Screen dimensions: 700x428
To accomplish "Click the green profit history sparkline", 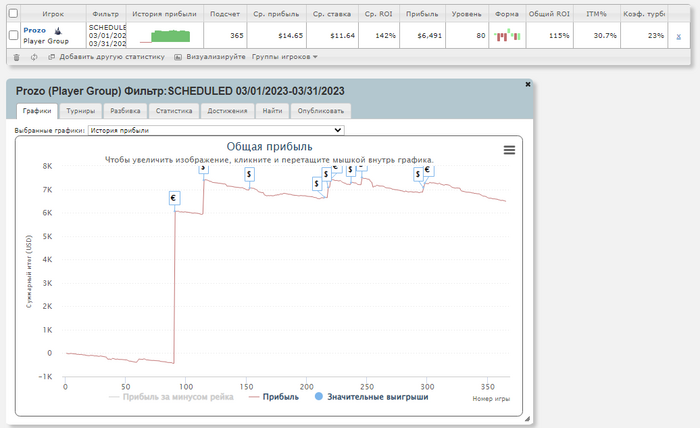I will click(165, 36).
